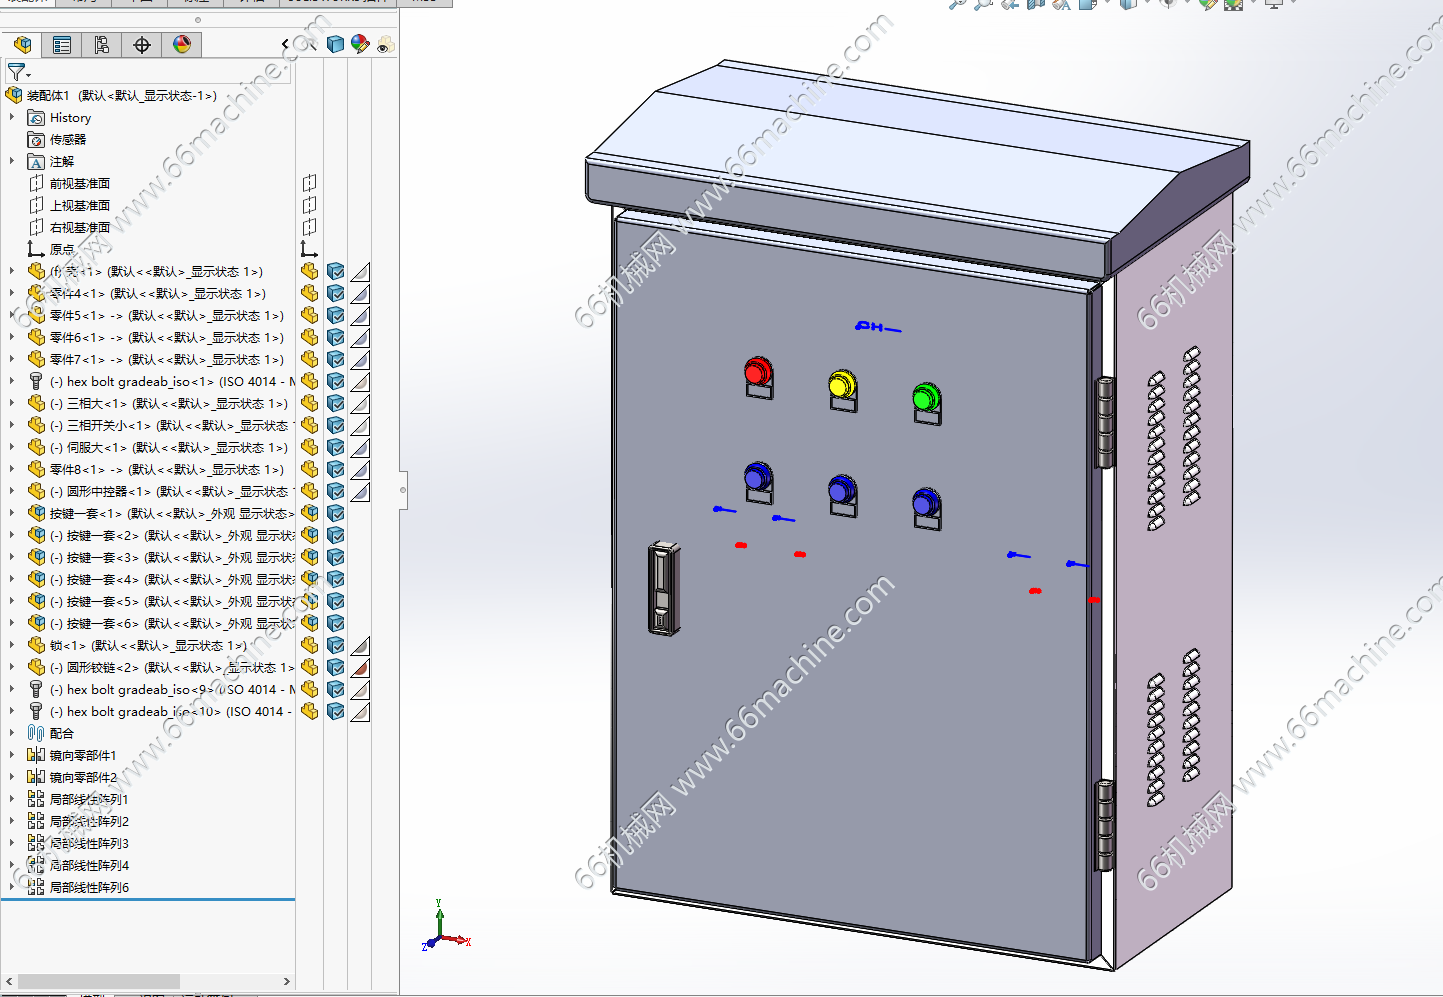Select 前视基准面 plane in tree
Viewport: 1443px width, 997px height.
[80, 183]
